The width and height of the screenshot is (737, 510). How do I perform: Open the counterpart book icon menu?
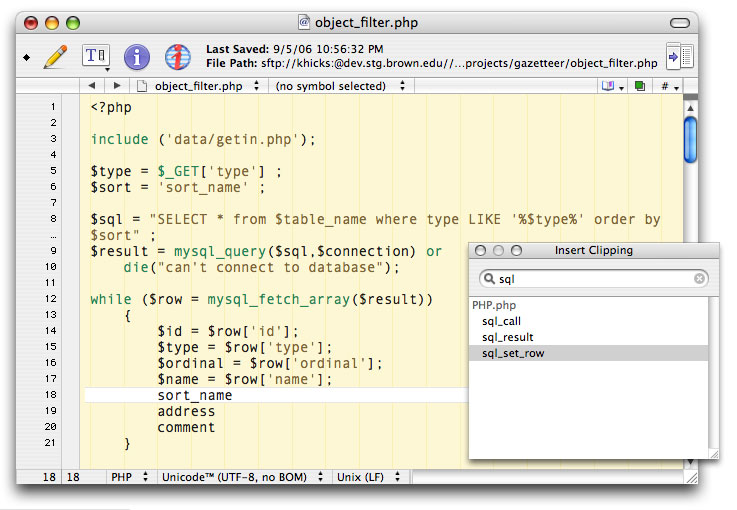(613, 86)
